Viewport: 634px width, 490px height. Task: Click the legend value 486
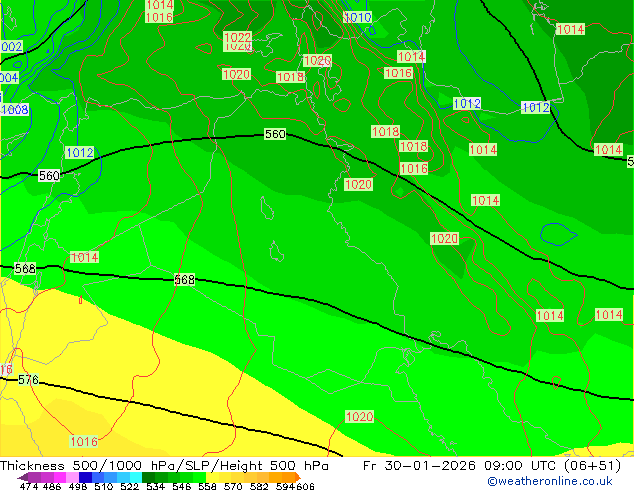point(52,486)
